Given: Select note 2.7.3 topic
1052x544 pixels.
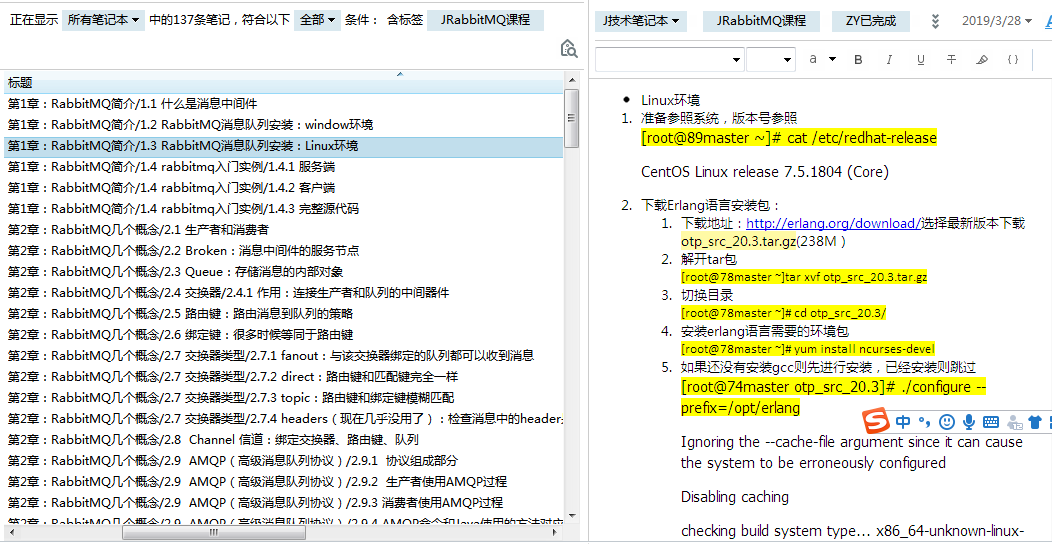Looking at the screenshot, I should pyautogui.click(x=283, y=398).
